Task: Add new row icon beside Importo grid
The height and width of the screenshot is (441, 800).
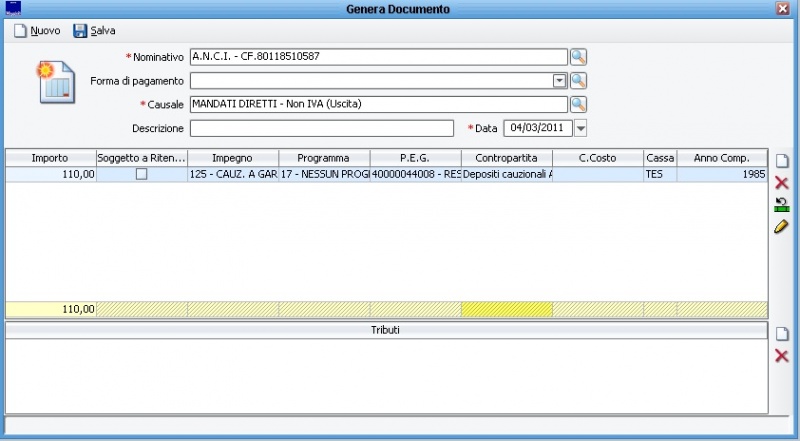Action: (x=782, y=161)
